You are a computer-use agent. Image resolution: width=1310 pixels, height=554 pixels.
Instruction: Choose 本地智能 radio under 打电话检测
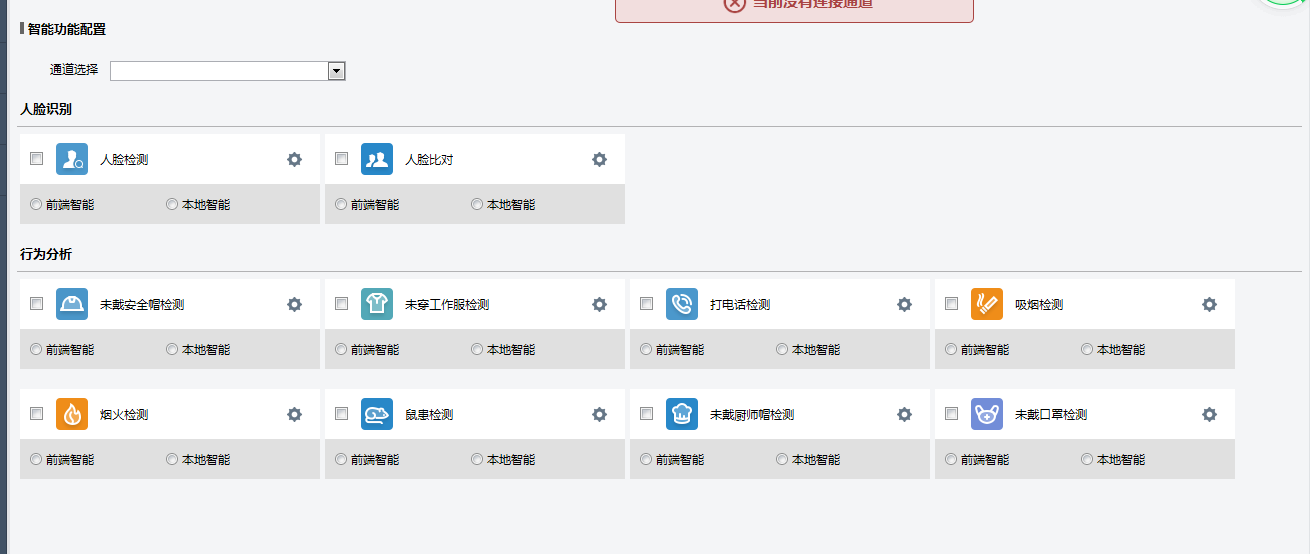(x=782, y=349)
